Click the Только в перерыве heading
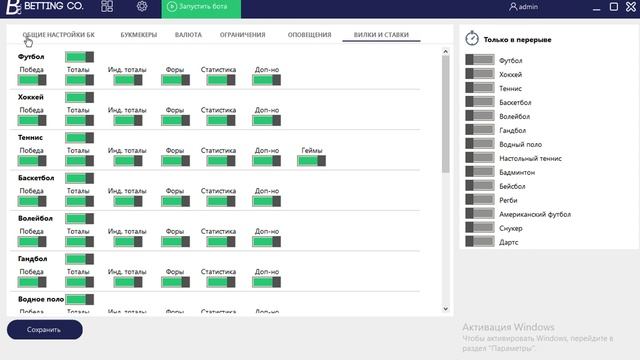Screen dimensions: 640x360 (517, 40)
